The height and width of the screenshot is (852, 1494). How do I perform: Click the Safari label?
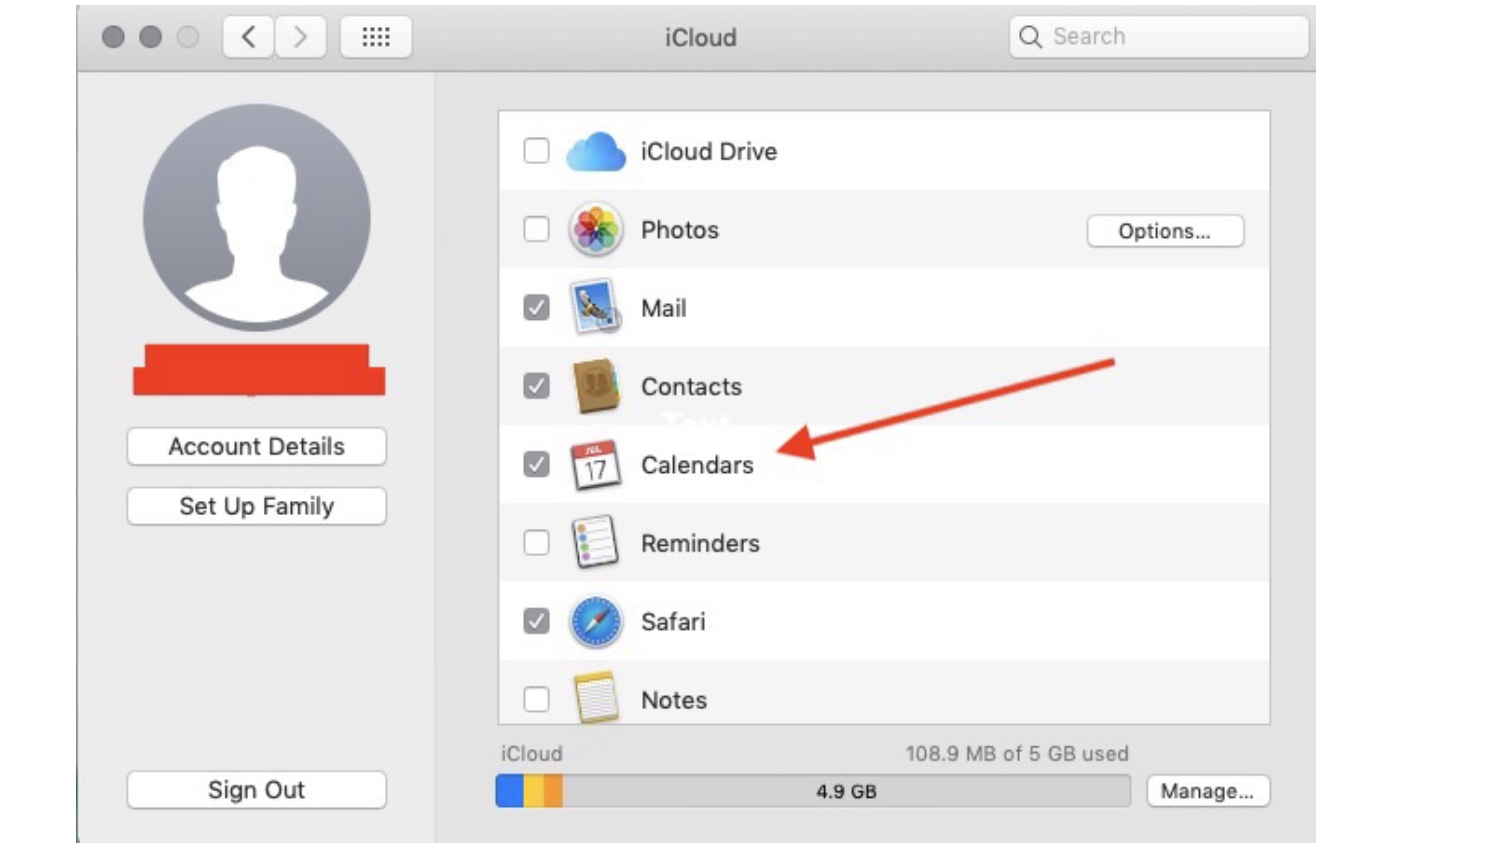[x=674, y=622]
